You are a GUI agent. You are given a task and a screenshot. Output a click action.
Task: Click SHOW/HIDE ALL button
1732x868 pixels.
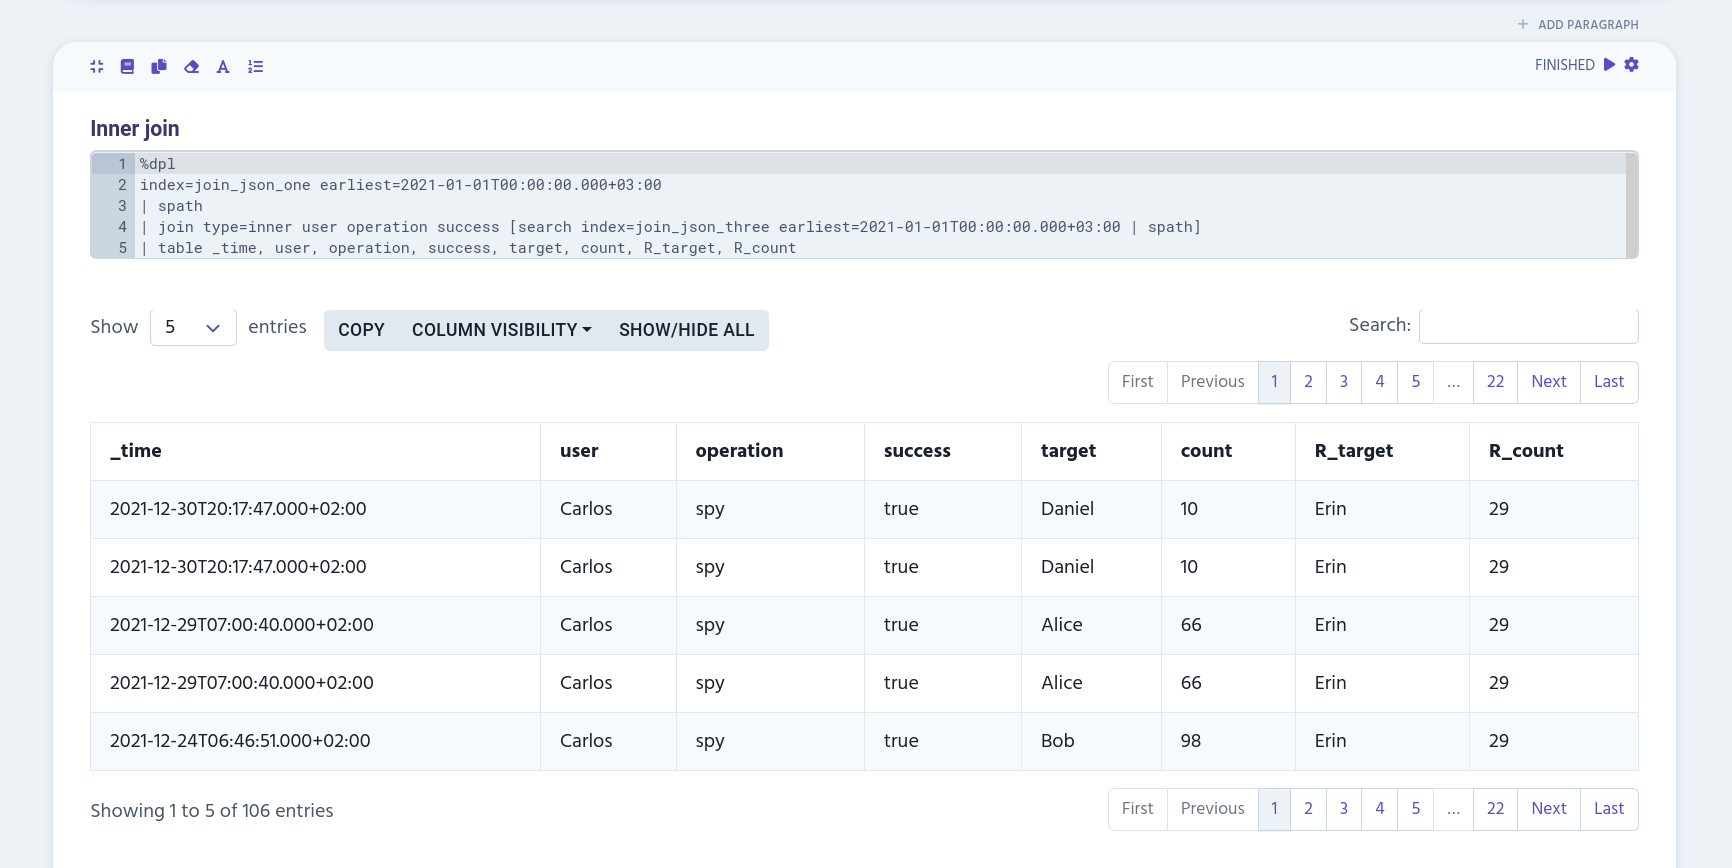tap(686, 330)
